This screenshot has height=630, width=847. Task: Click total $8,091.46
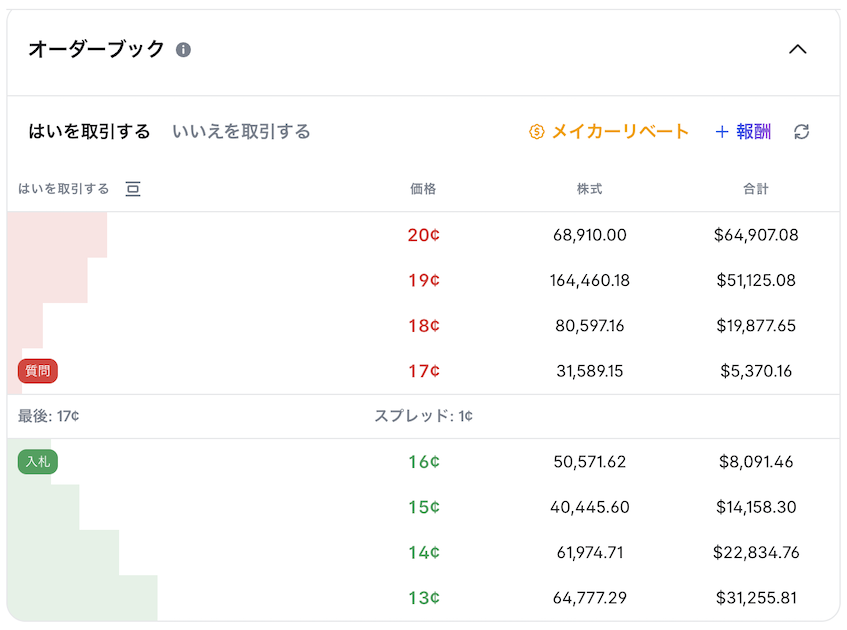point(756,462)
